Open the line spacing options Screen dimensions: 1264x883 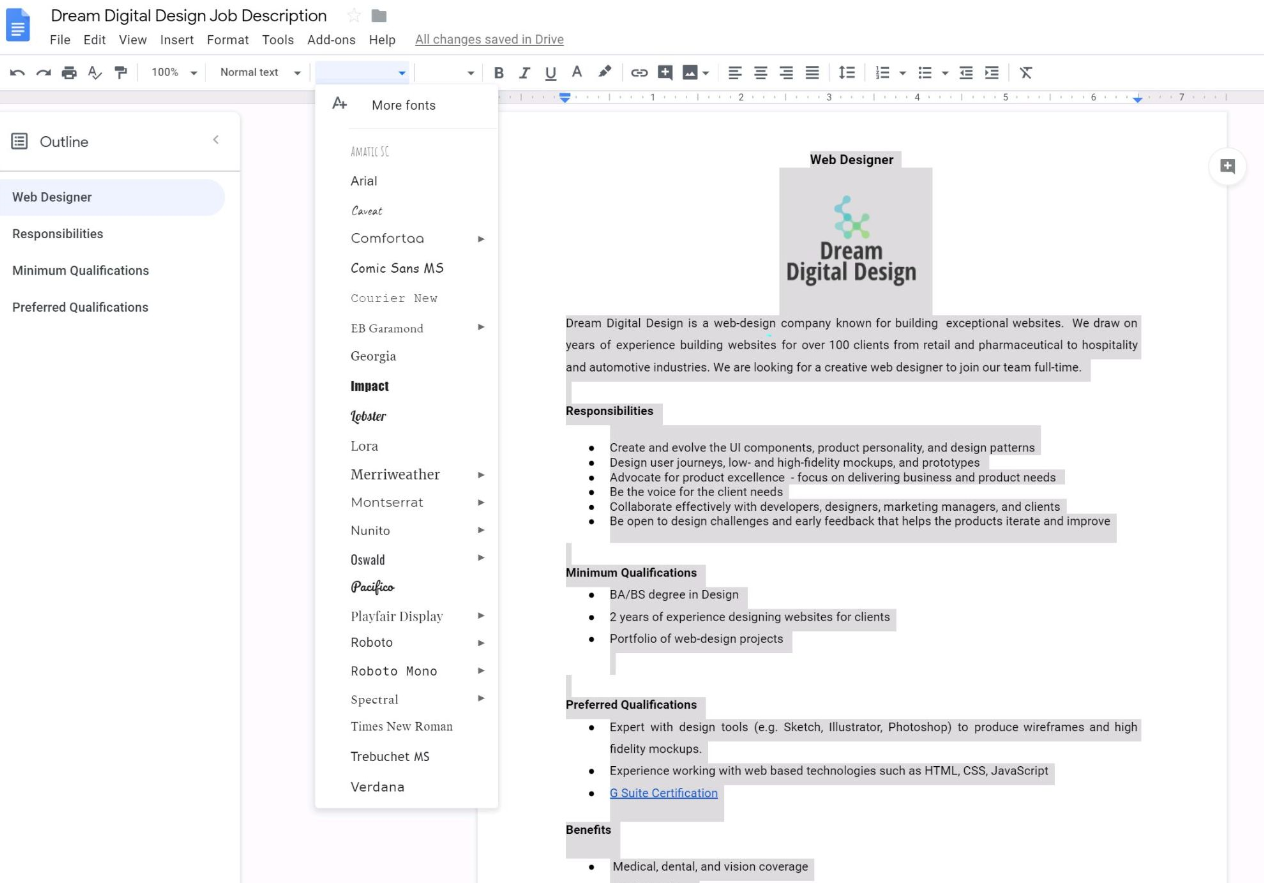tap(846, 72)
